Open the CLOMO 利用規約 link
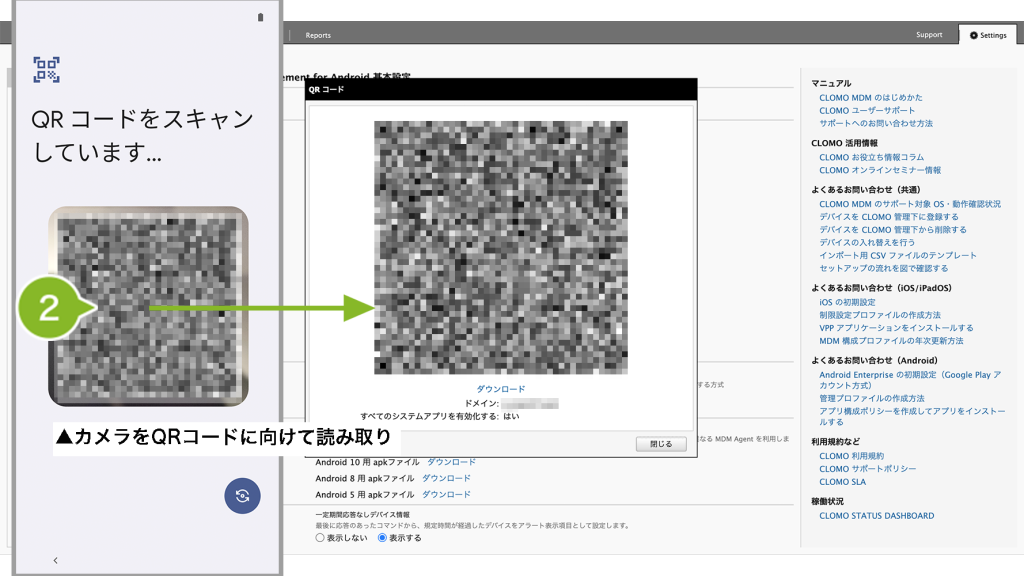The image size is (1024, 576). click(852, 456)
